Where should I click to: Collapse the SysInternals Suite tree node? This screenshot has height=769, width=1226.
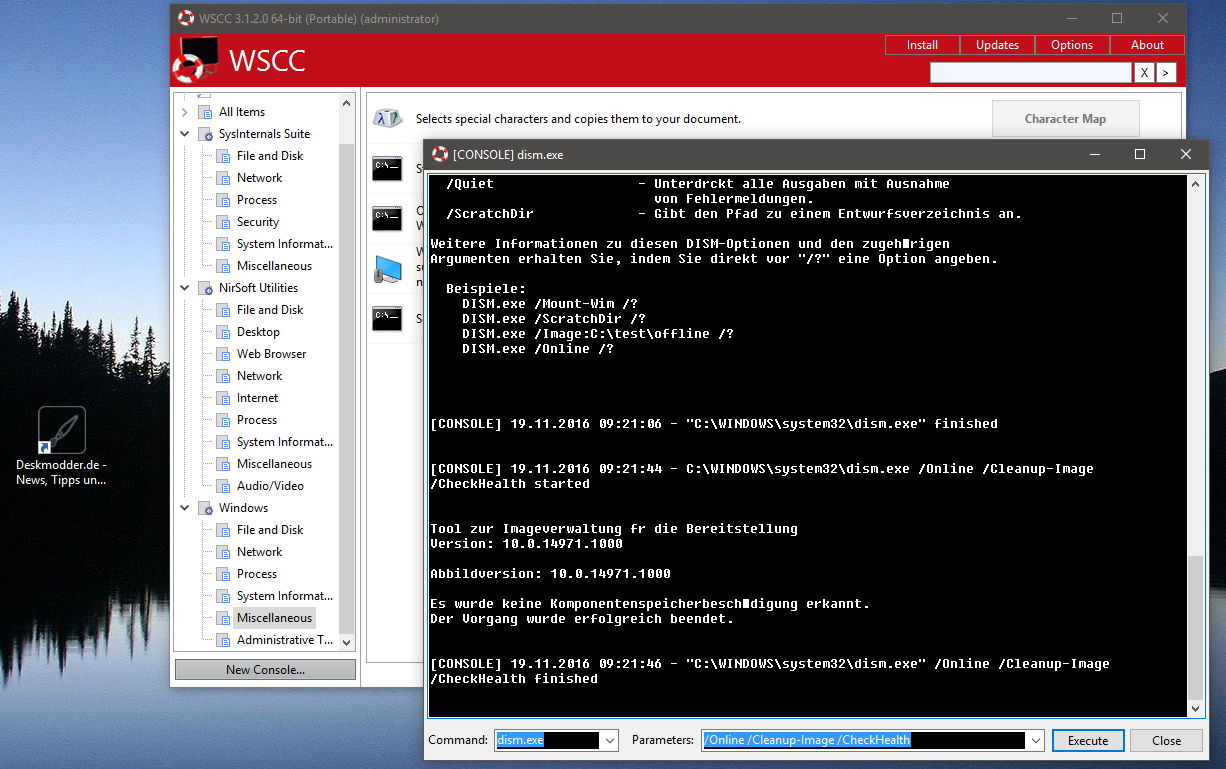point(185,134)
